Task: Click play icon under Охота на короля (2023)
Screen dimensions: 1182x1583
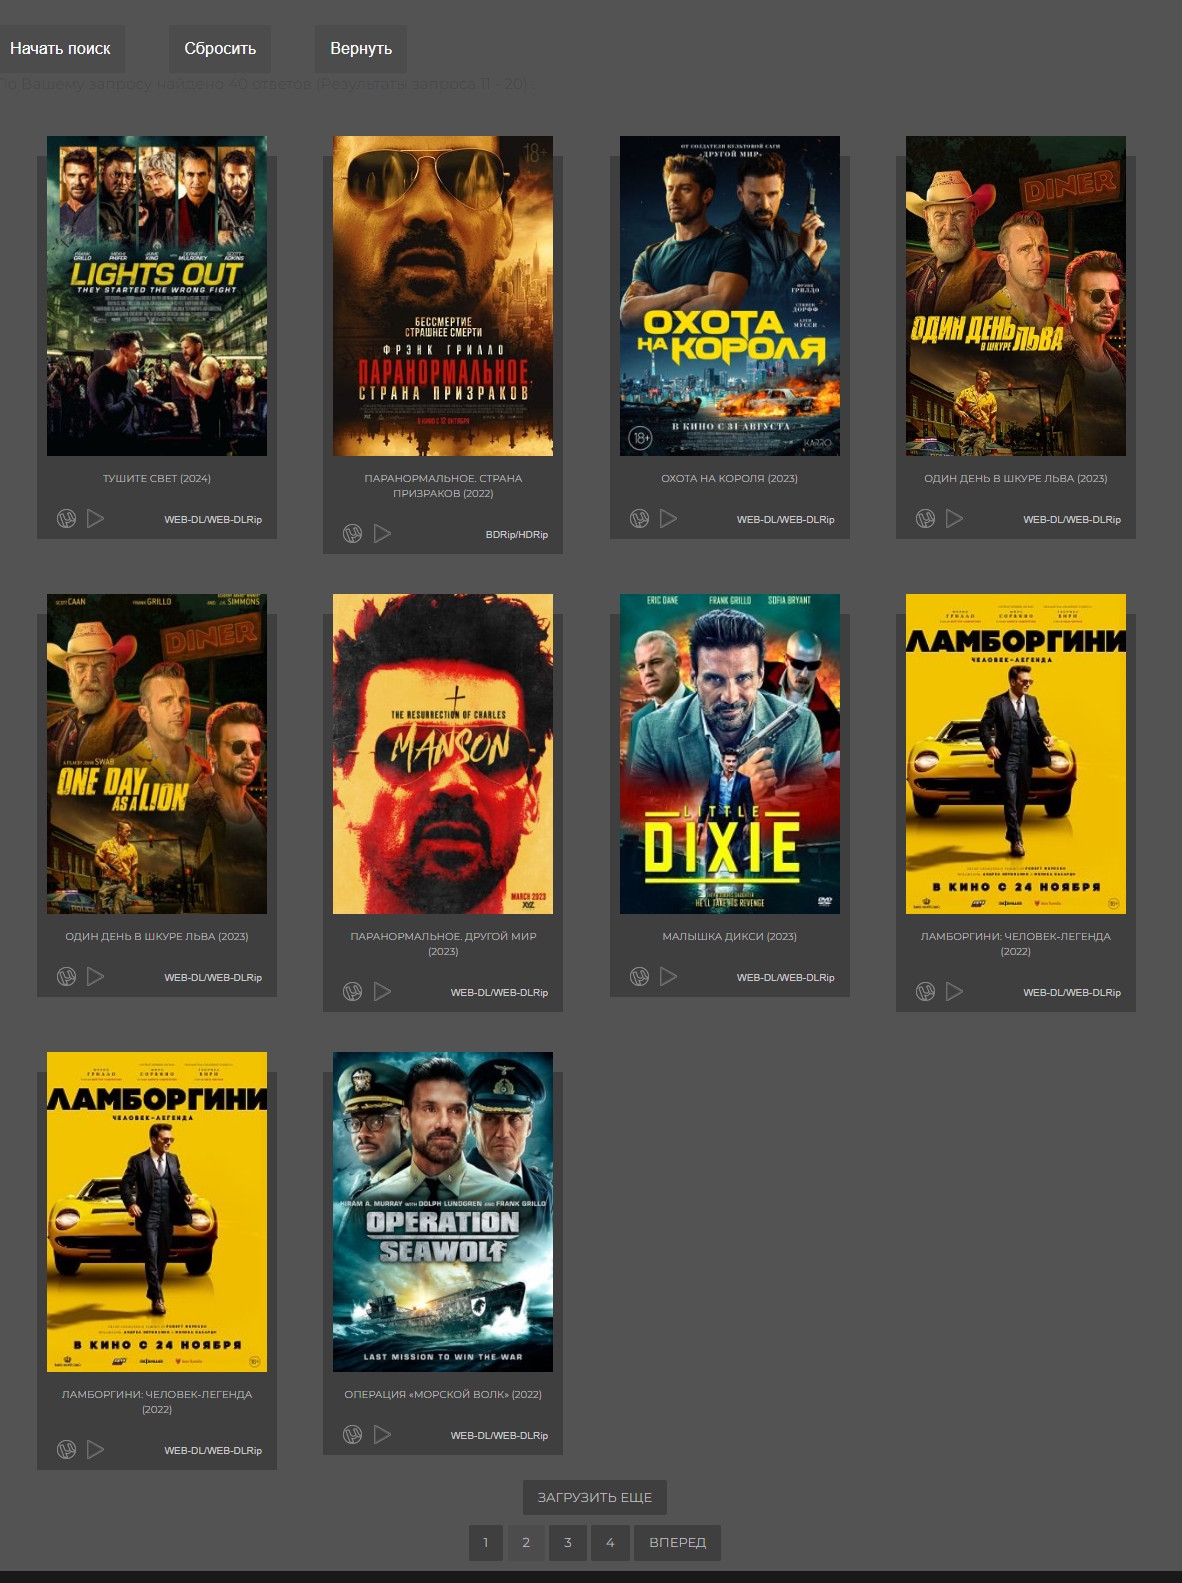Action: pyautogui.click(x=669, y=519)
